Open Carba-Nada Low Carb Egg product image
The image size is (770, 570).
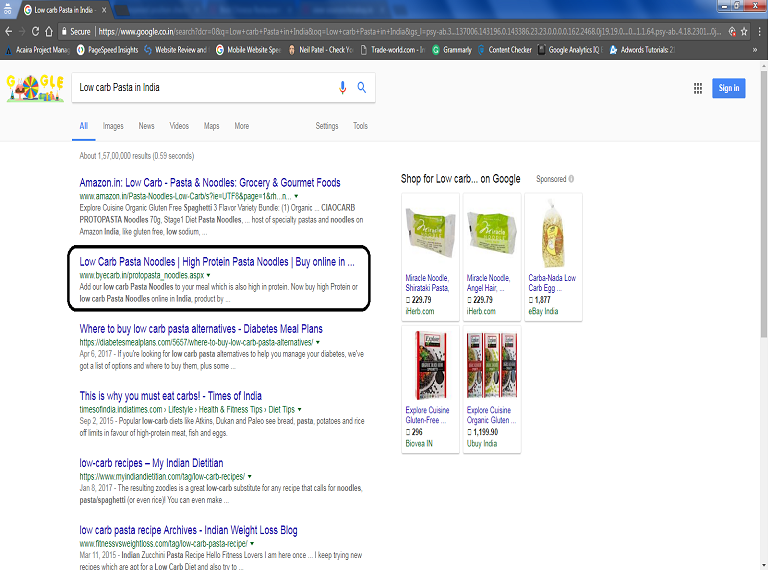pos(553,233)
